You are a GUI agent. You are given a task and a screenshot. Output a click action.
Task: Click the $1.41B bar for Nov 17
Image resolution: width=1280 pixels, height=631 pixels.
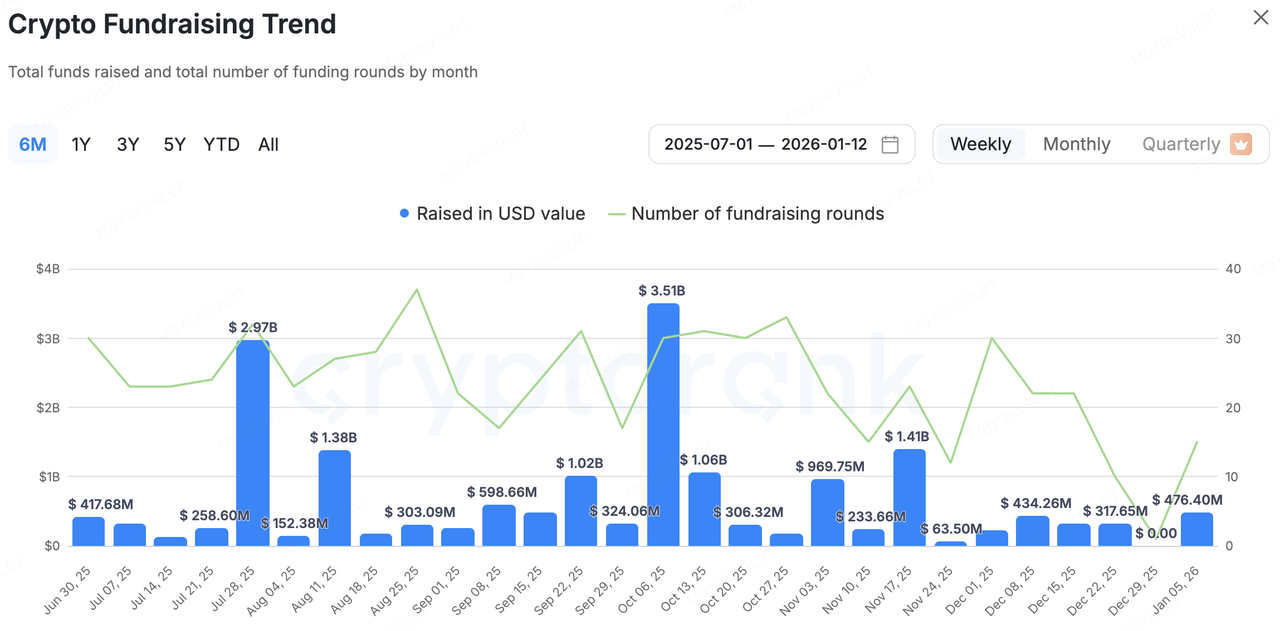909,497
